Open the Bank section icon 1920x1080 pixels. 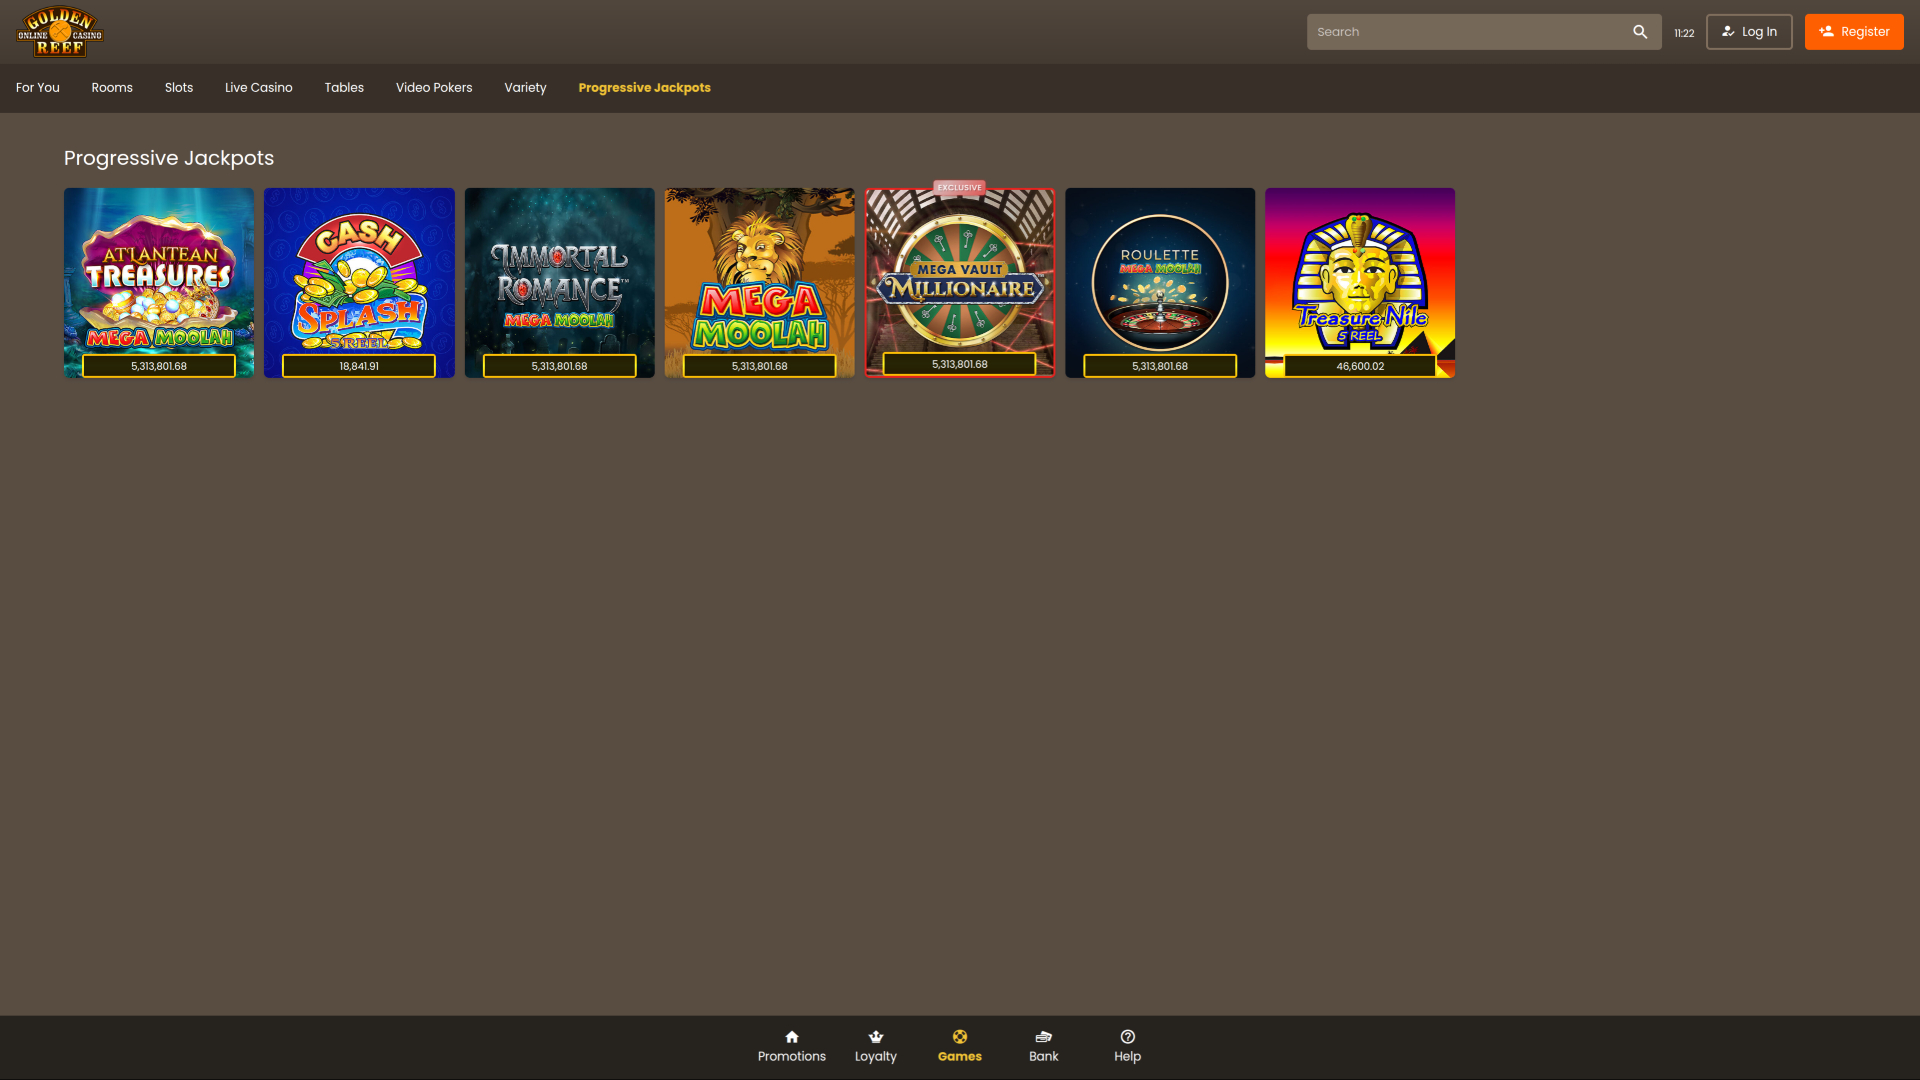click(1043, 1037)
